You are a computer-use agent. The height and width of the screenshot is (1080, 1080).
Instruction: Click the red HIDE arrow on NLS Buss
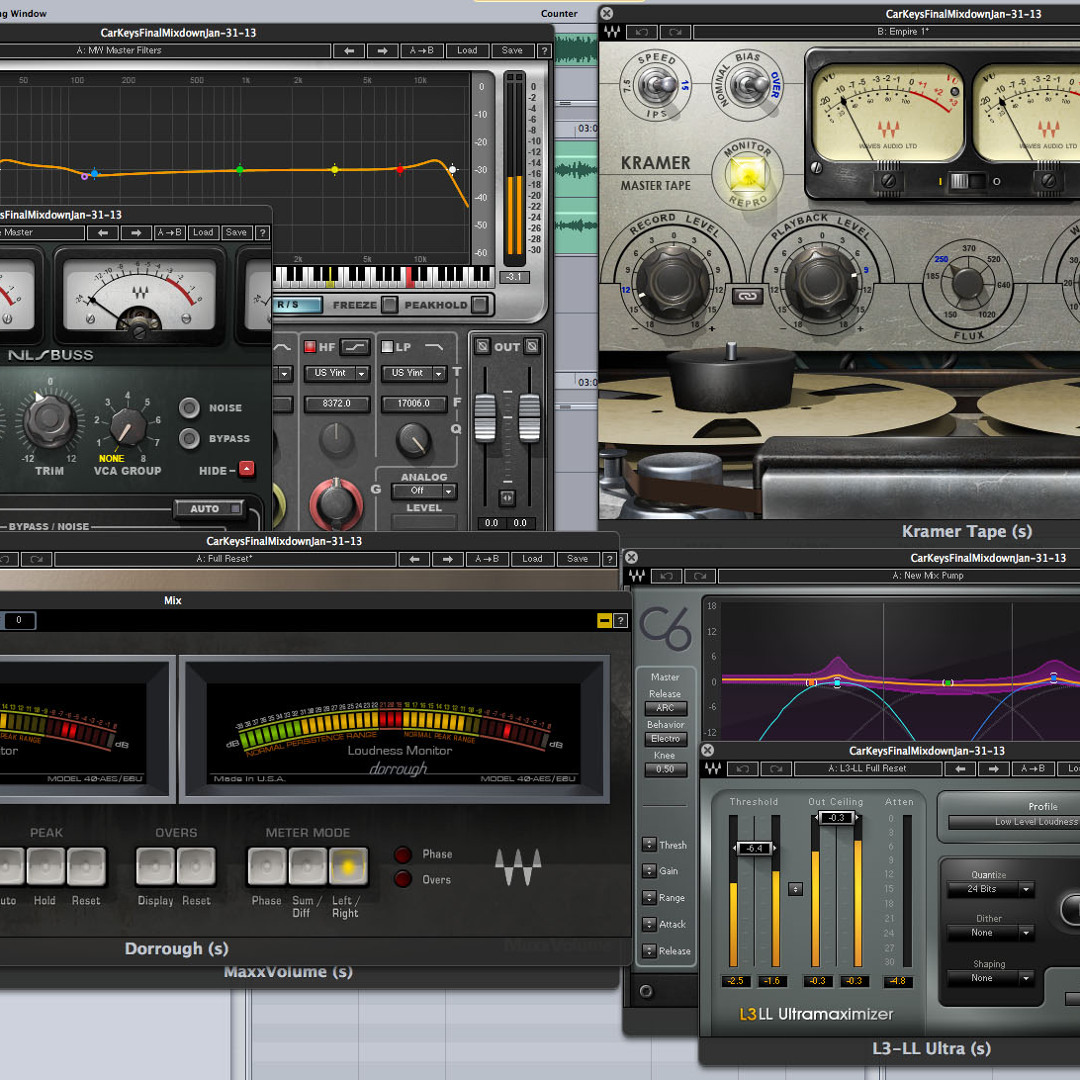click(246, 469)
